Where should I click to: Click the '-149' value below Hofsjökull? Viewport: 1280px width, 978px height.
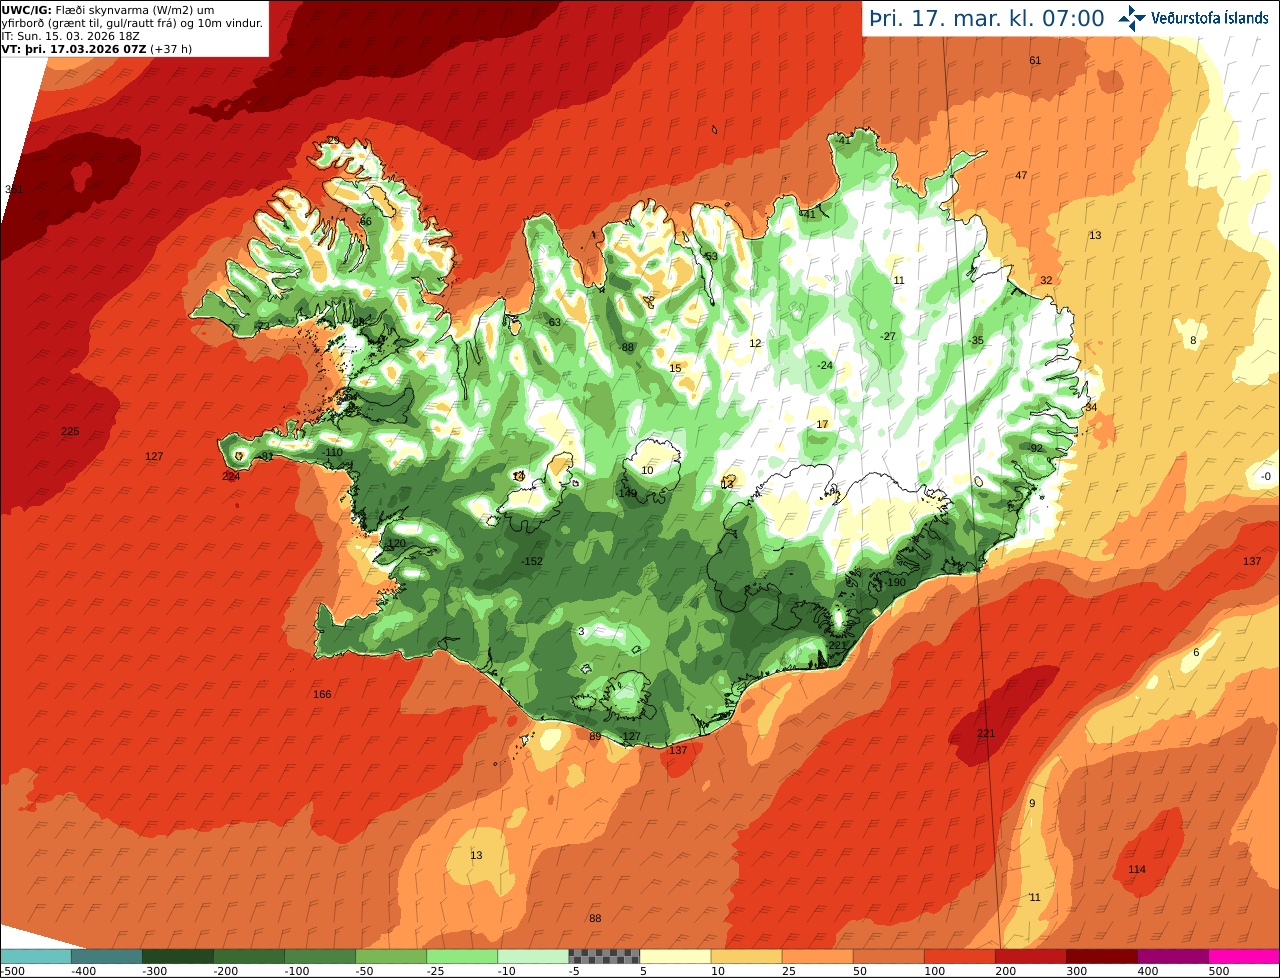[626, 494]
